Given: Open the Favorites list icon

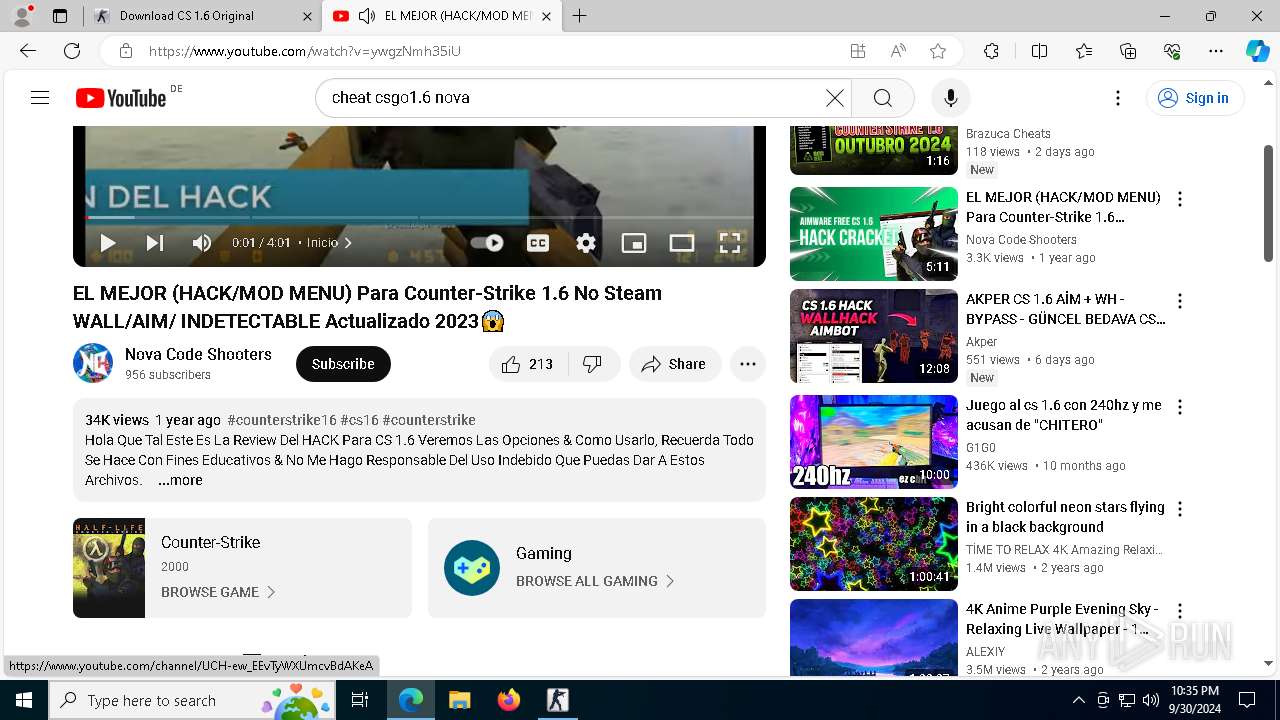Looking at the screenshot, I should (1084, 51).
